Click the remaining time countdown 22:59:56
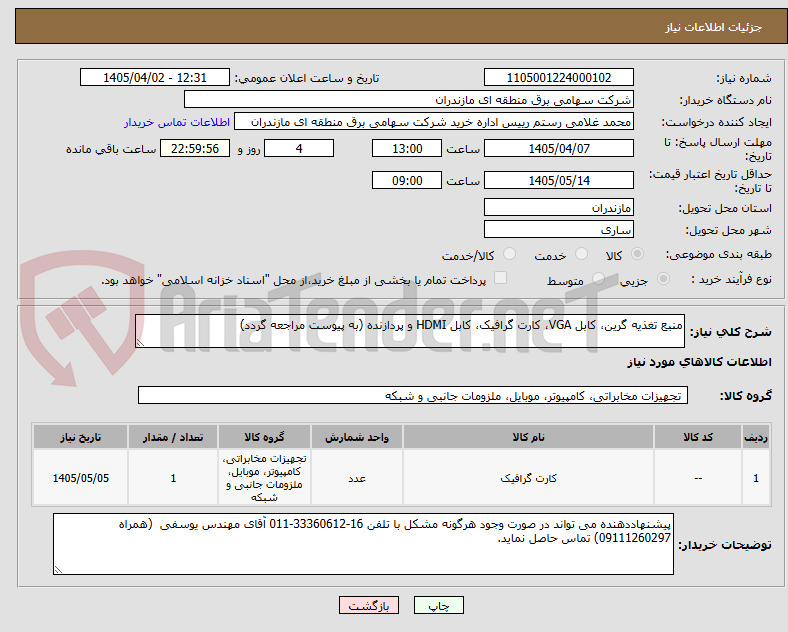 click(x=195, y=149)
